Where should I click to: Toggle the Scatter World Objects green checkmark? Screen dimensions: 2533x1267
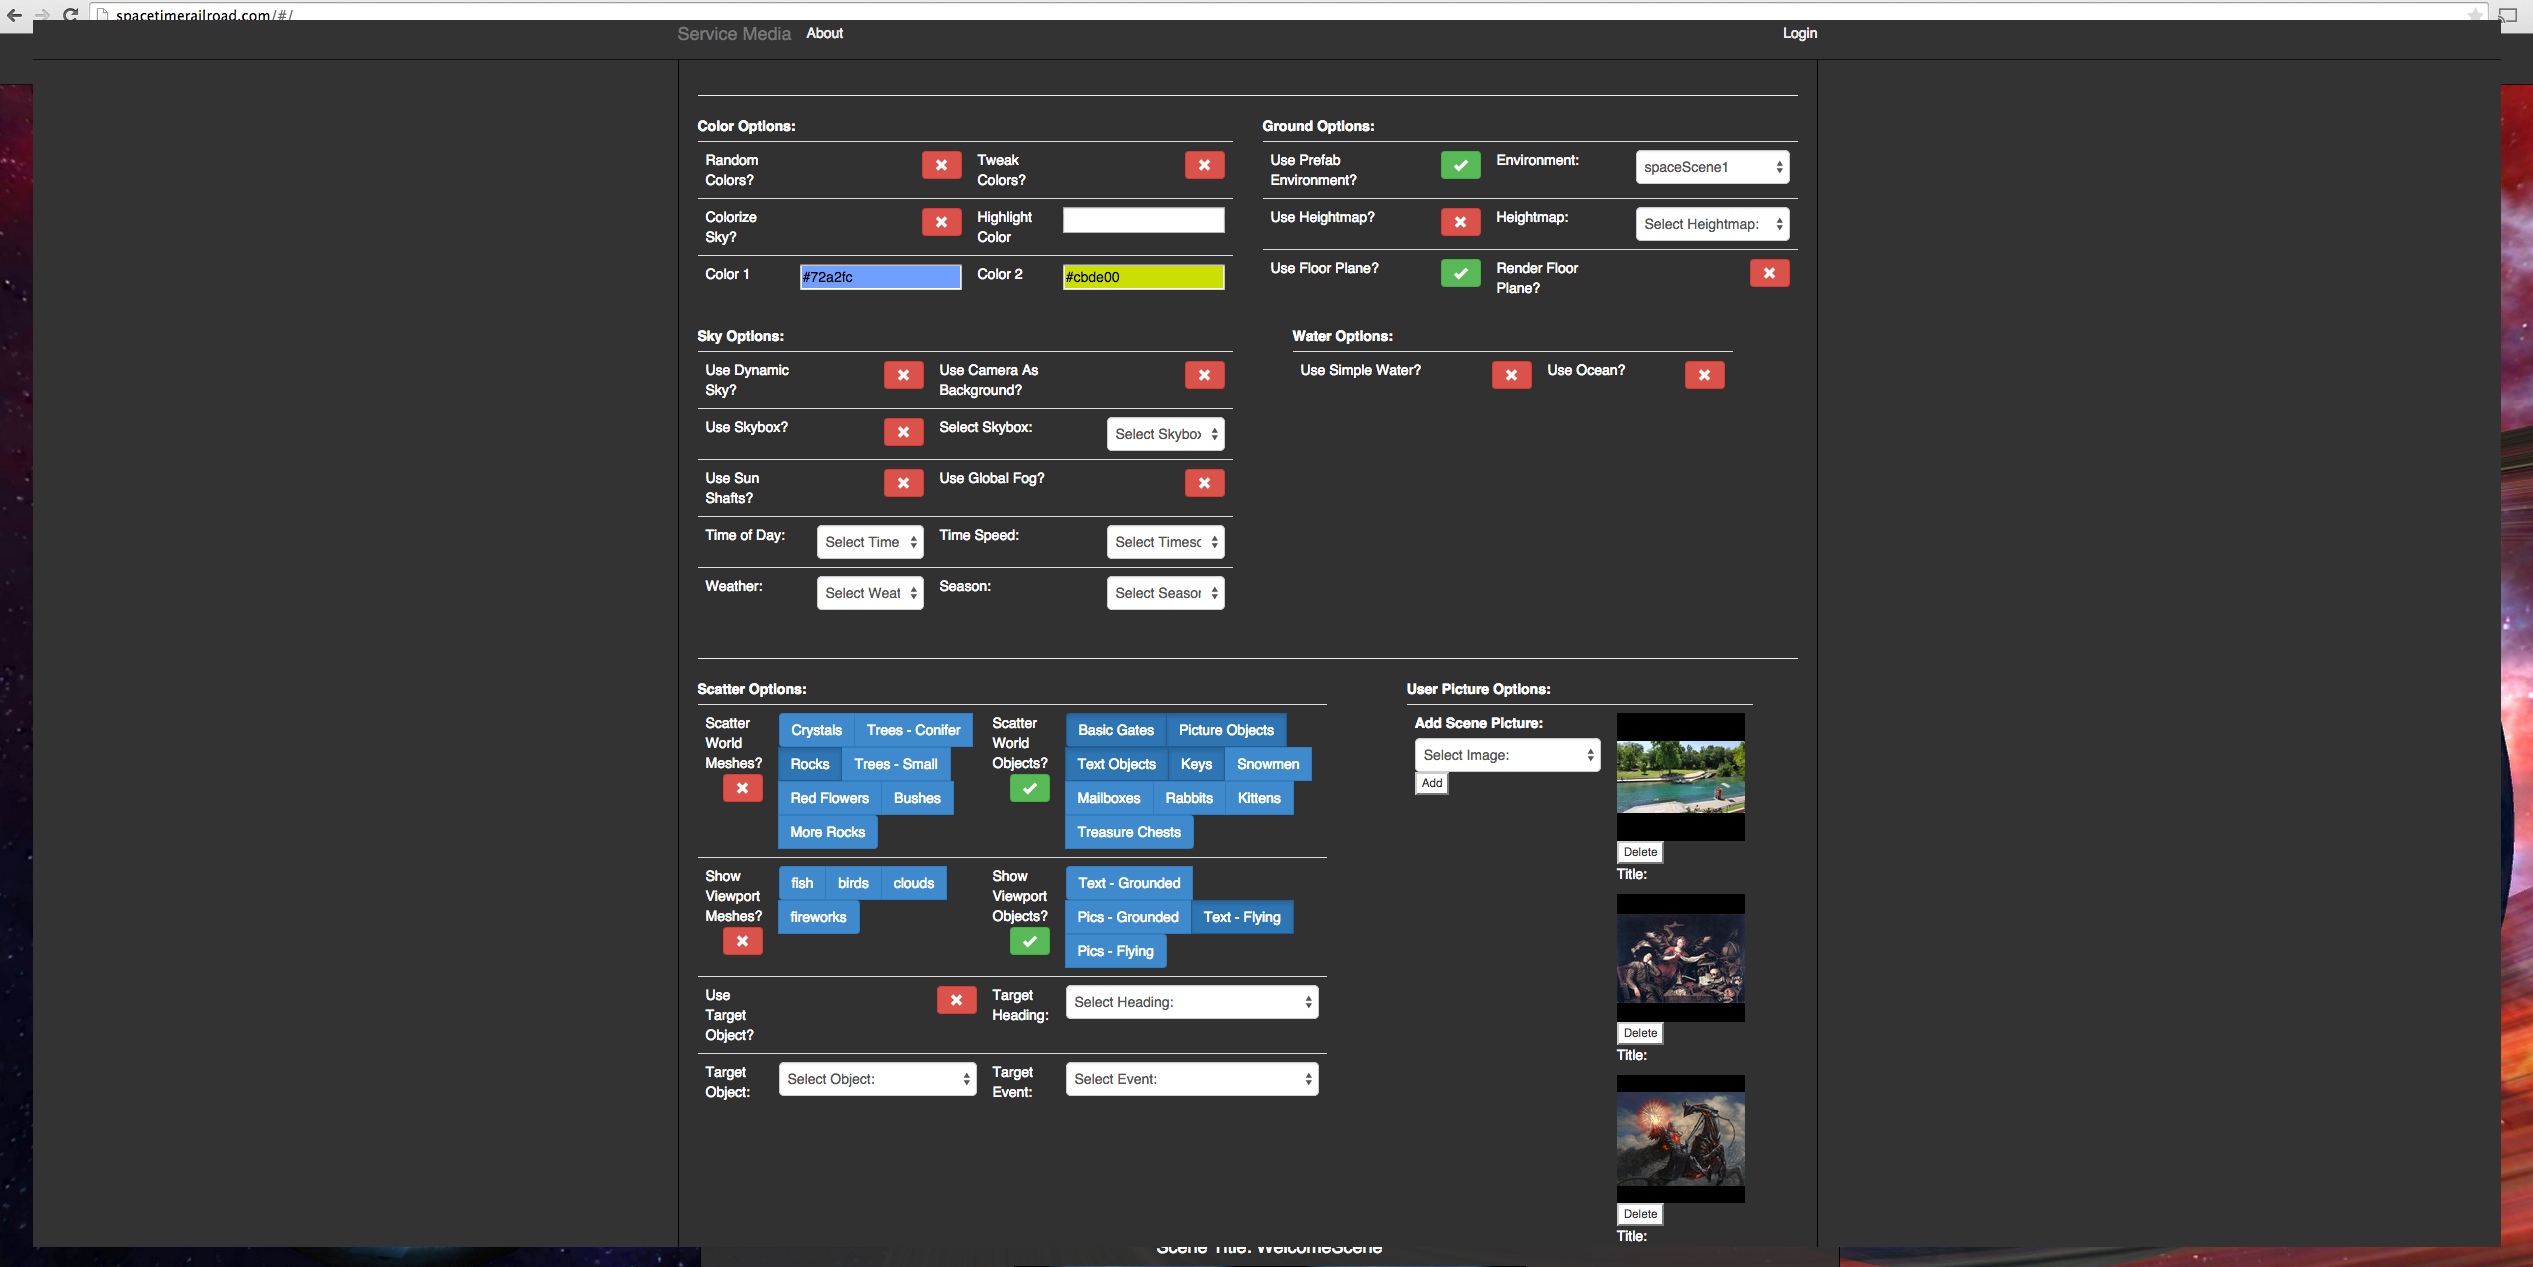click(1029, 789)
